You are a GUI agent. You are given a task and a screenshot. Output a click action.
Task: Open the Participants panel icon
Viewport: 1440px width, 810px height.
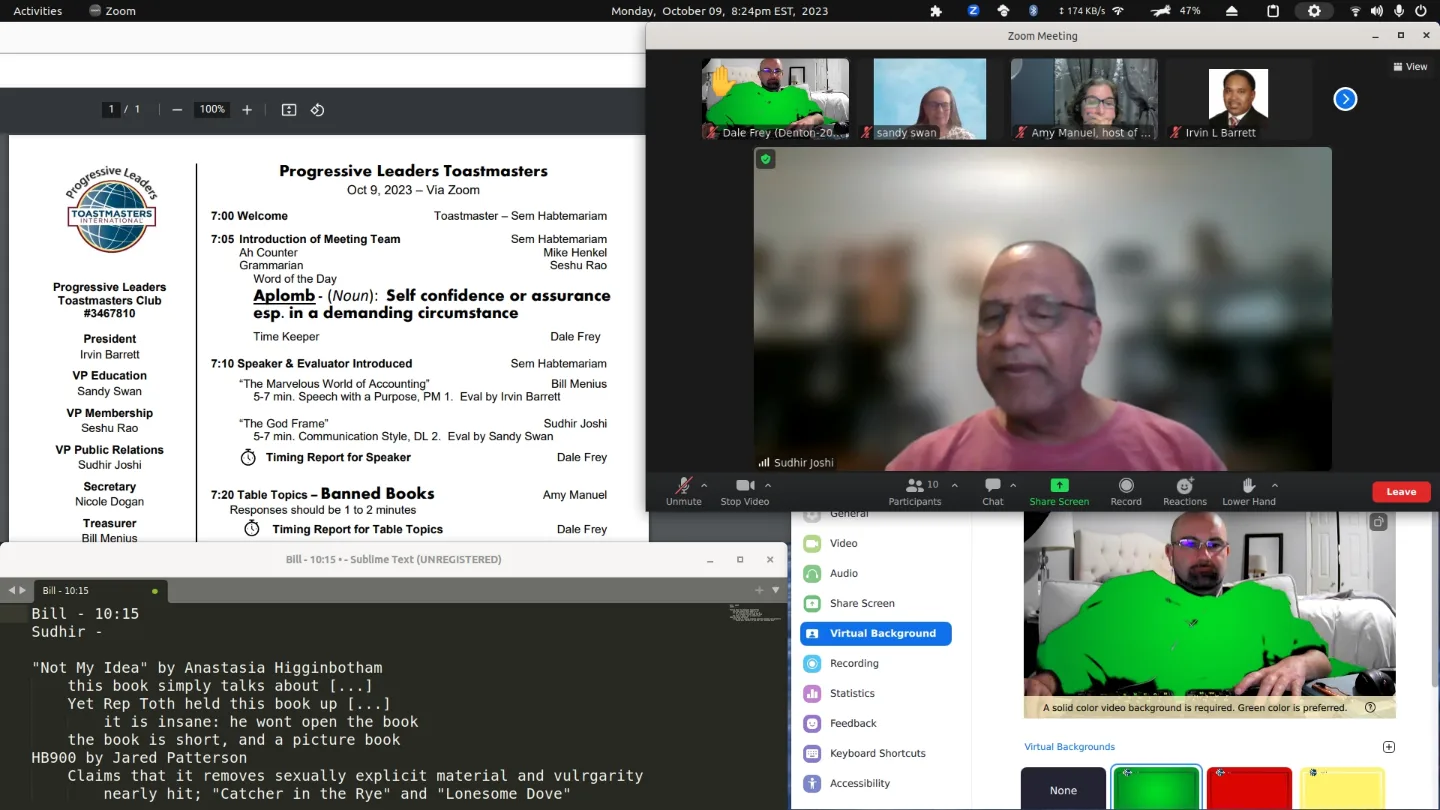coord(914,485)
